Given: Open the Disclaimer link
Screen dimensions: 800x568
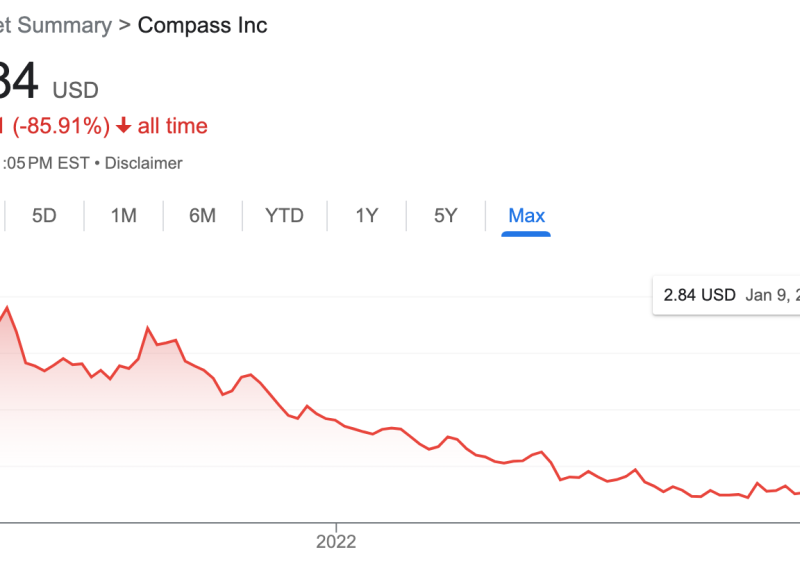Looking at the screenshot, I should pyautogui.click(x=144, y=162).
